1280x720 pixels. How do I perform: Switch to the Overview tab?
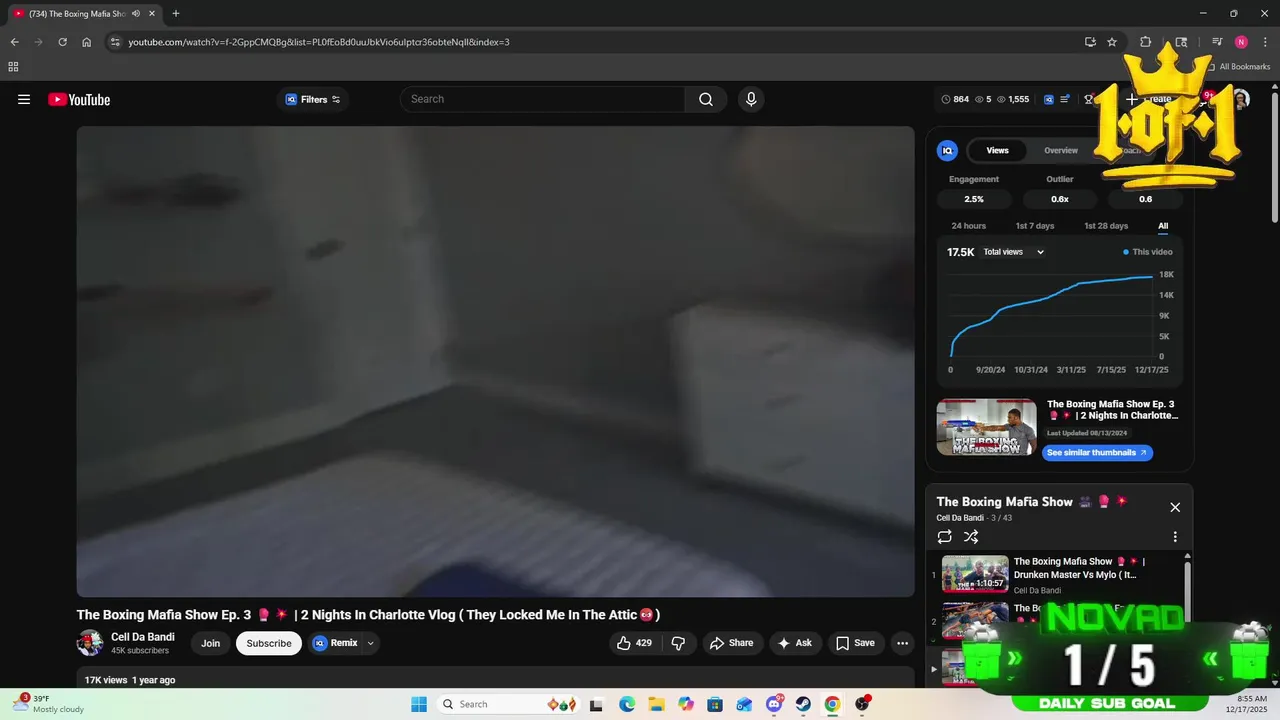pyautogui.click(x=1061, y=150)
